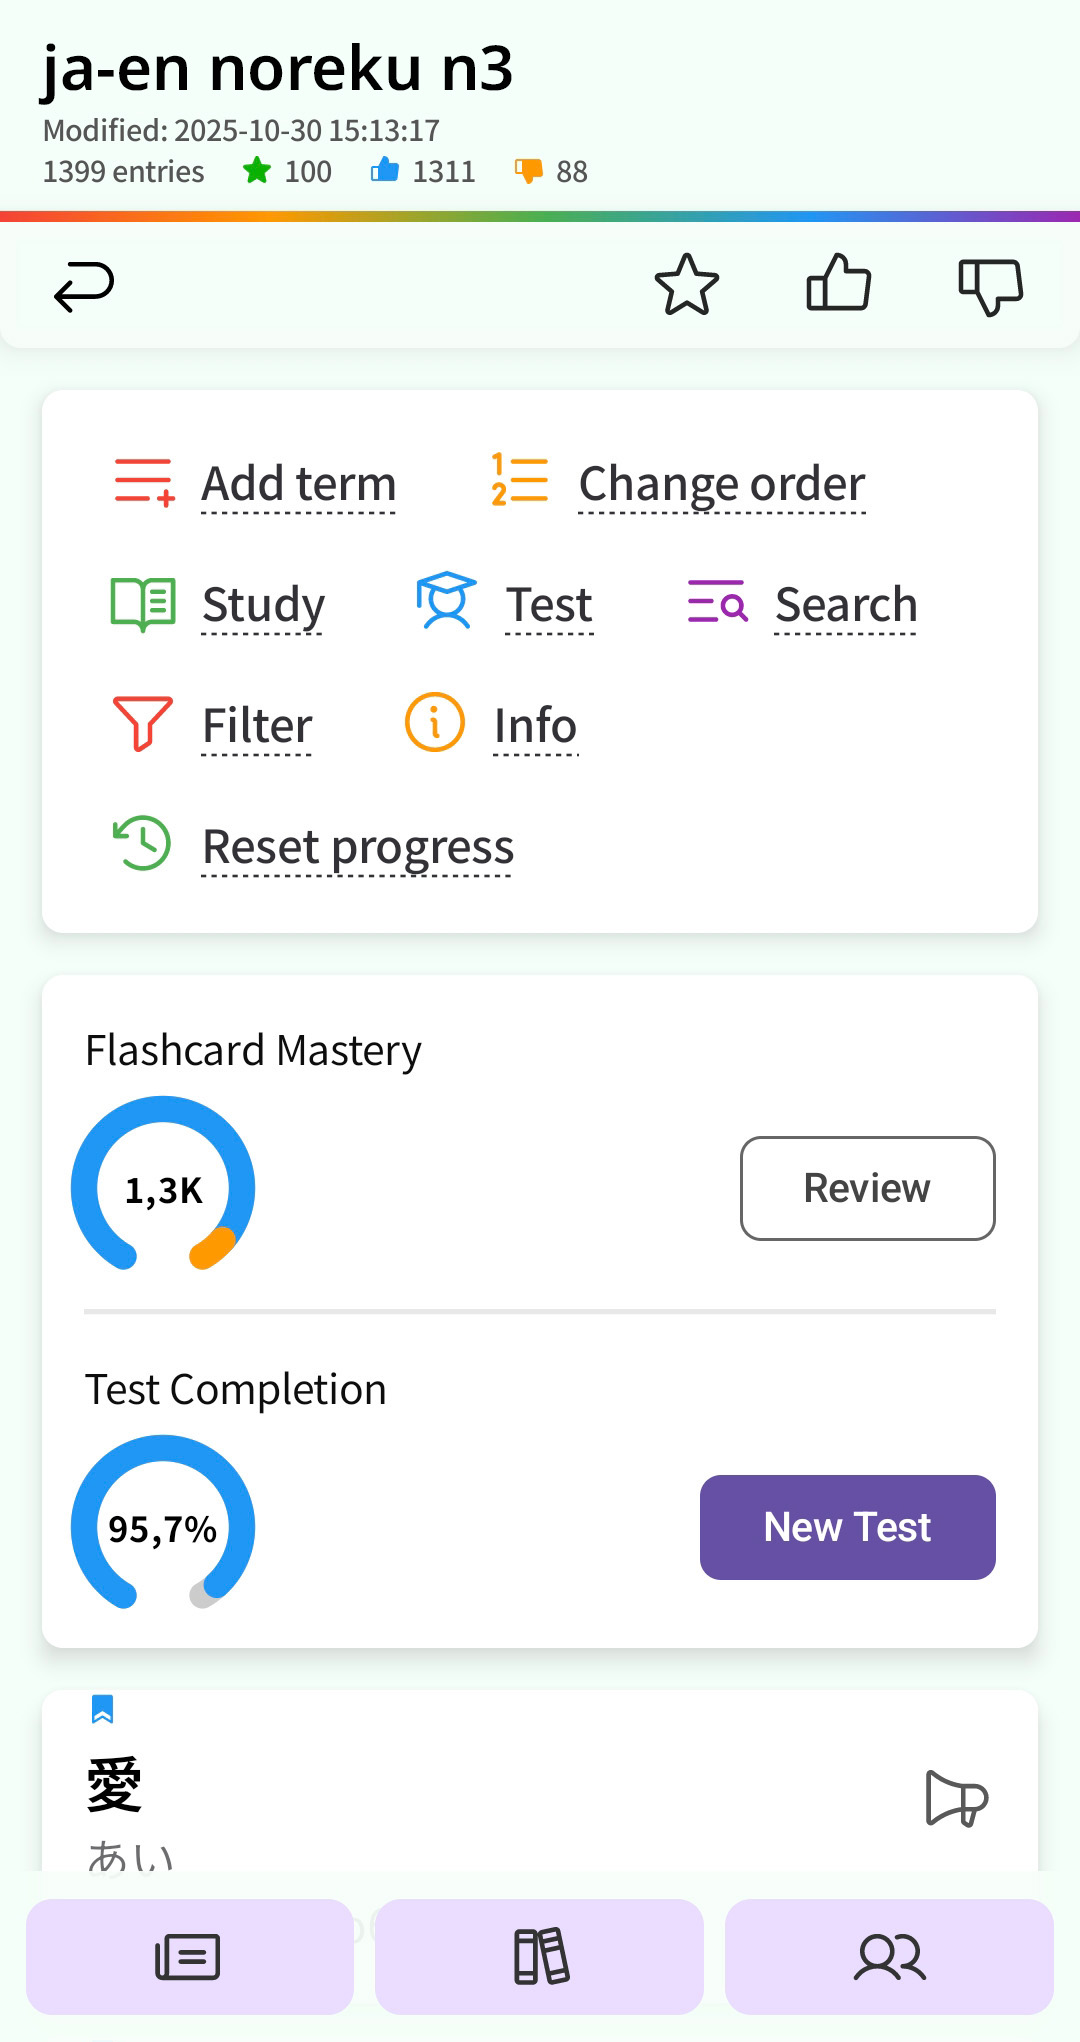Toggle the star favorite icon

(x=686, y=286)
